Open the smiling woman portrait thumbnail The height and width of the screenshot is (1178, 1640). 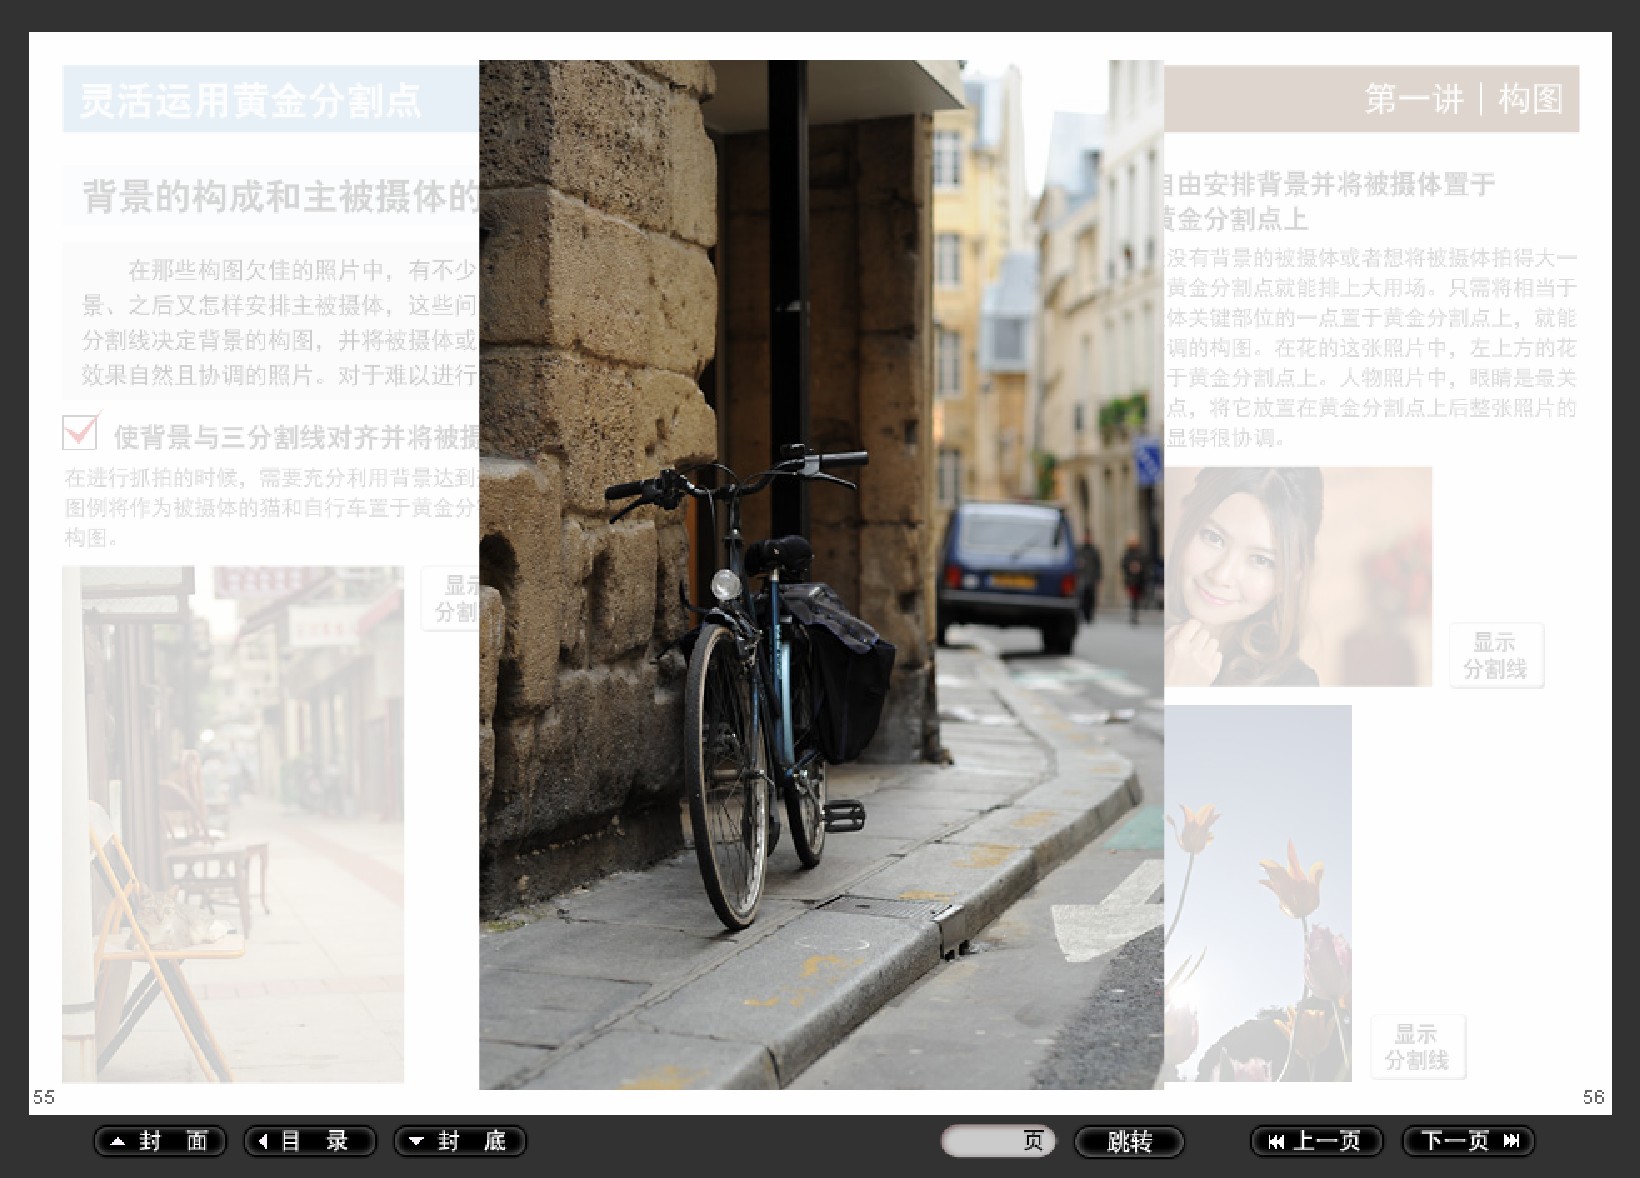(1298, 577)
